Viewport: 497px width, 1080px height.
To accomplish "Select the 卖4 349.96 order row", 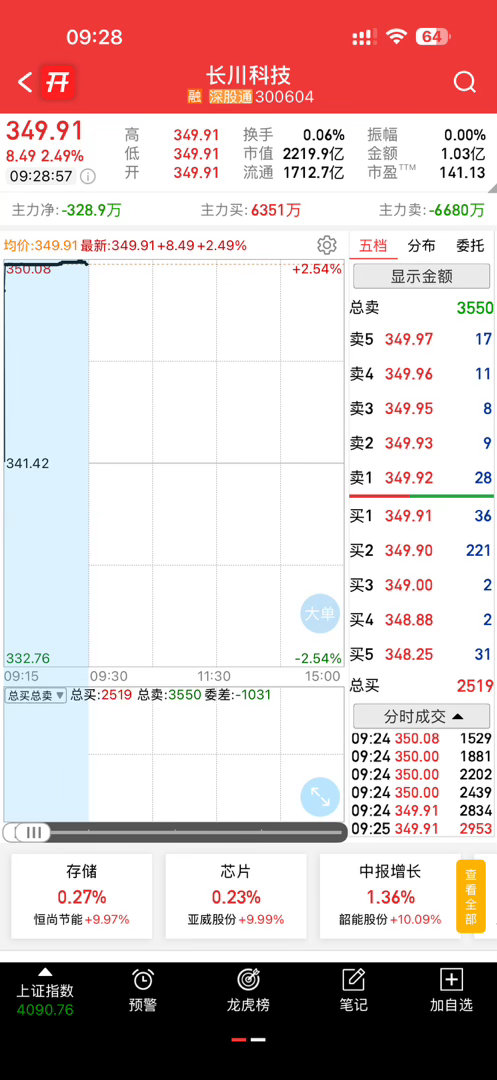I will point(421,374).
